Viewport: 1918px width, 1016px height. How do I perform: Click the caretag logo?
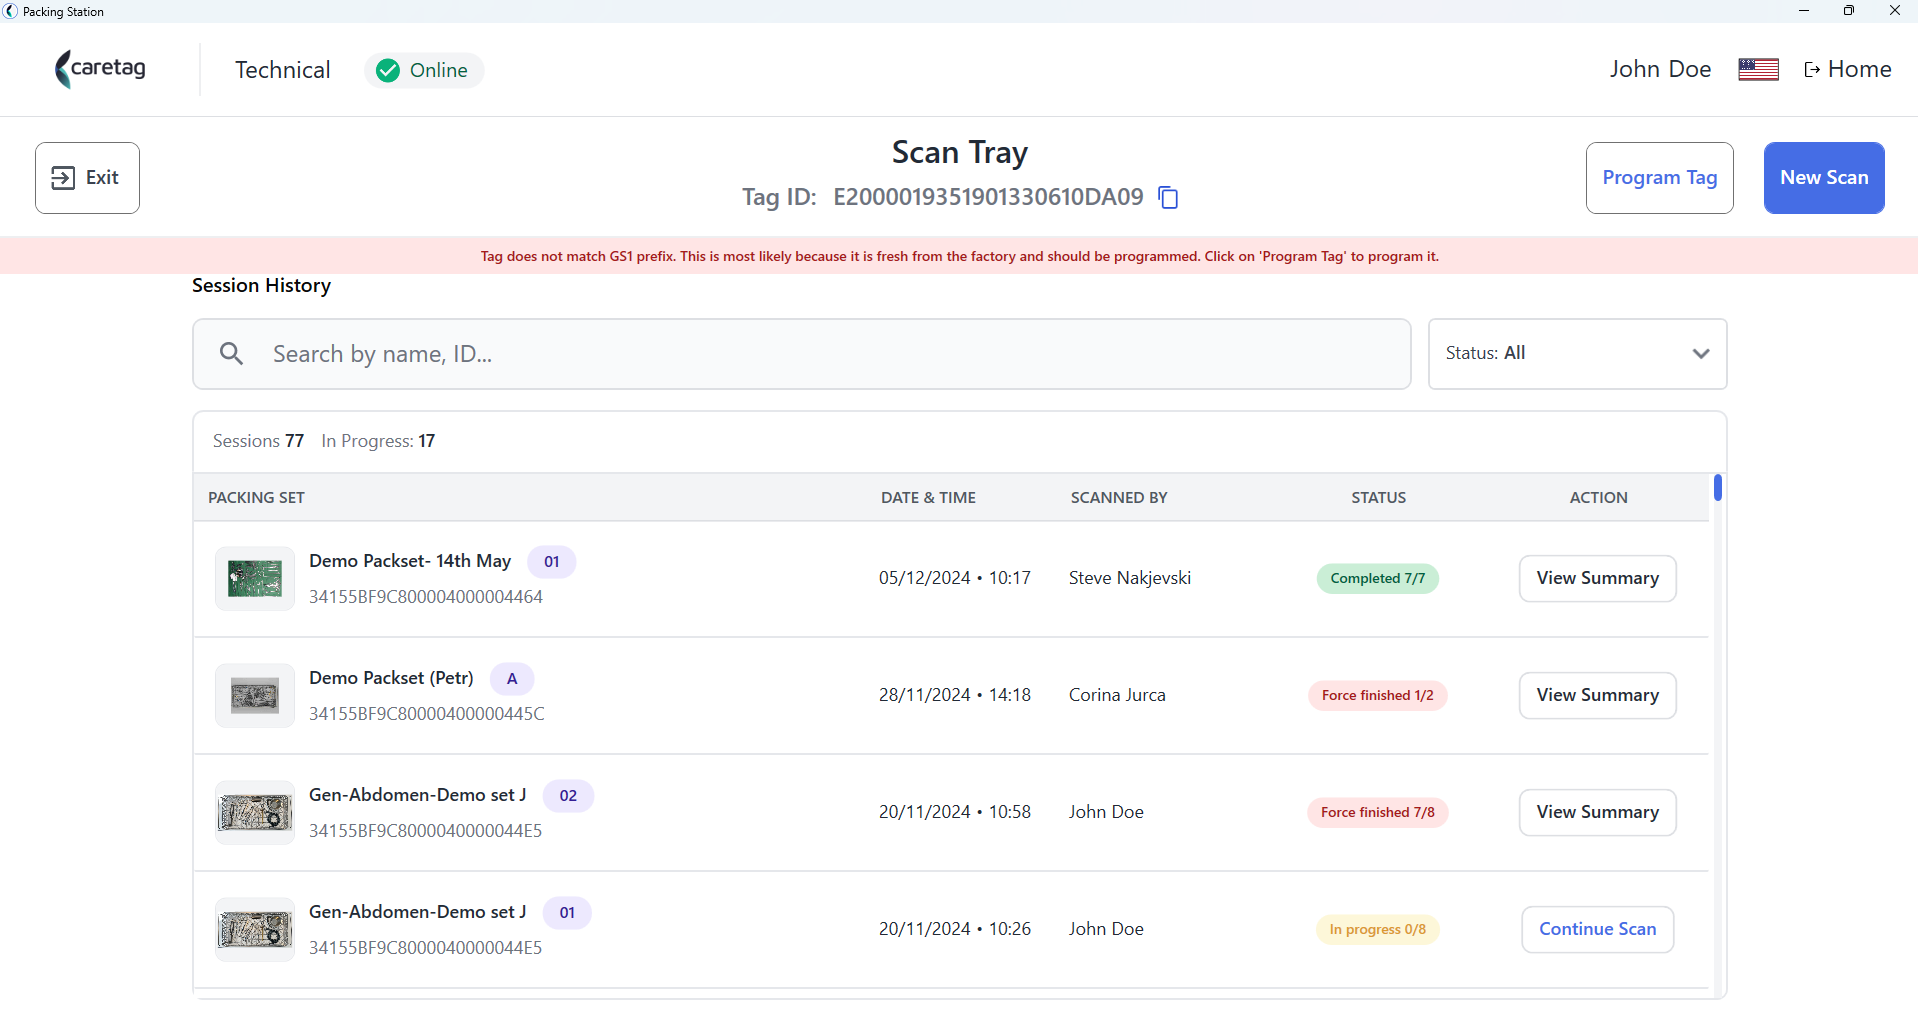coord(100,69)
